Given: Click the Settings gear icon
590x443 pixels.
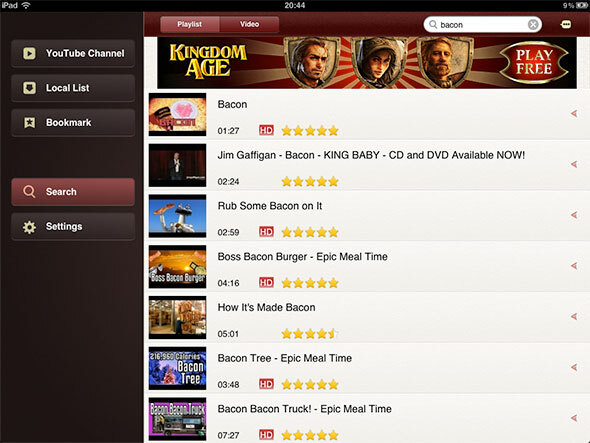Looking at the screenshot, I should 29,227.
